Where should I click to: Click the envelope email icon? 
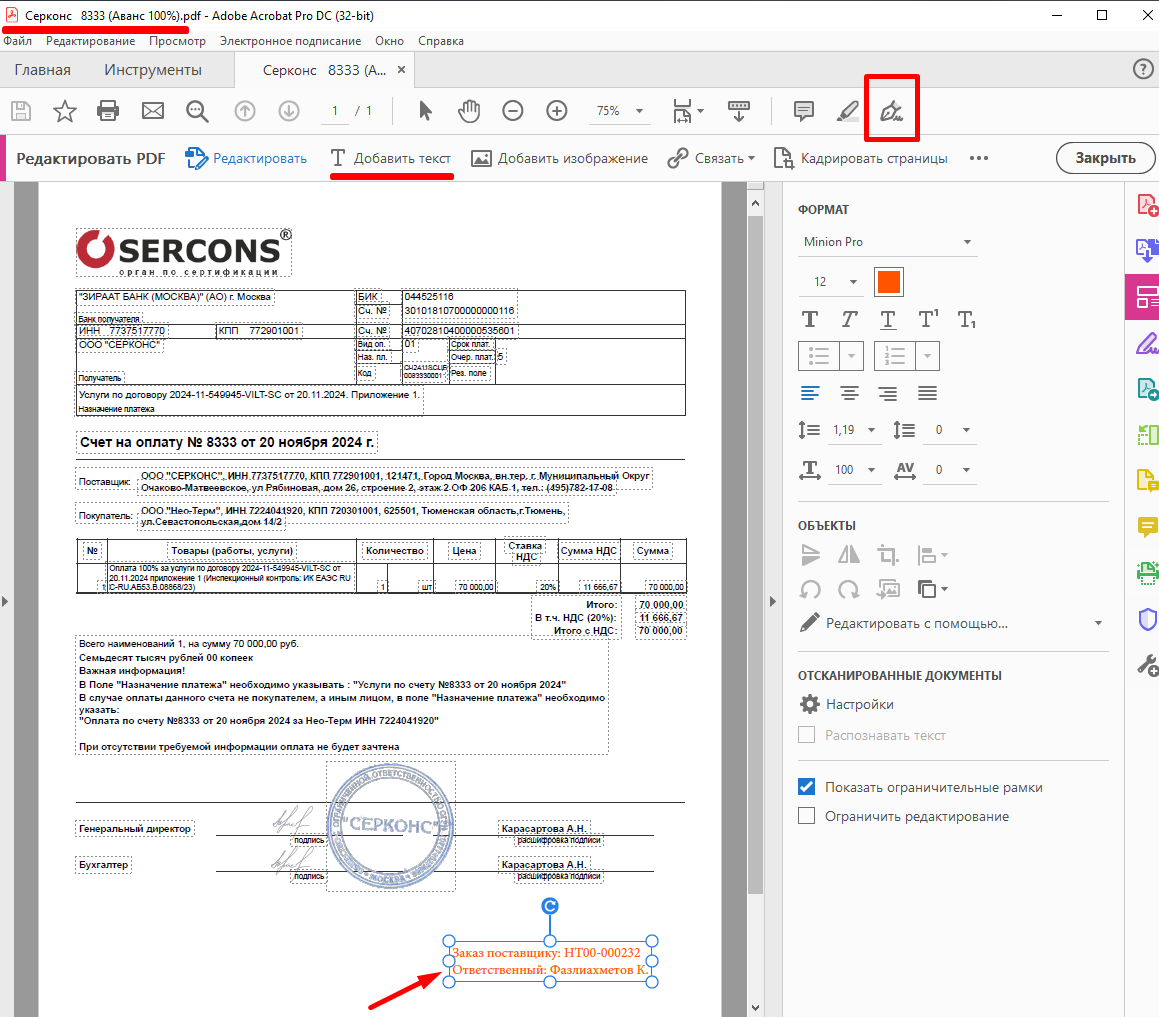tap(153, 111)
